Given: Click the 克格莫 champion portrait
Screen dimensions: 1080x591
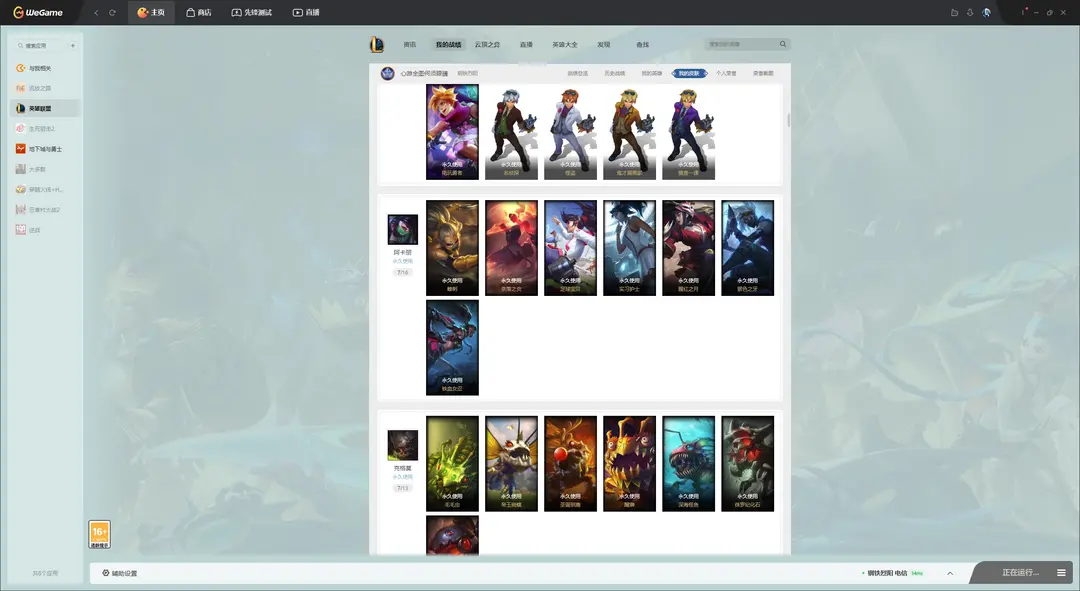Looking at the screenshot, I should point(403,445).
